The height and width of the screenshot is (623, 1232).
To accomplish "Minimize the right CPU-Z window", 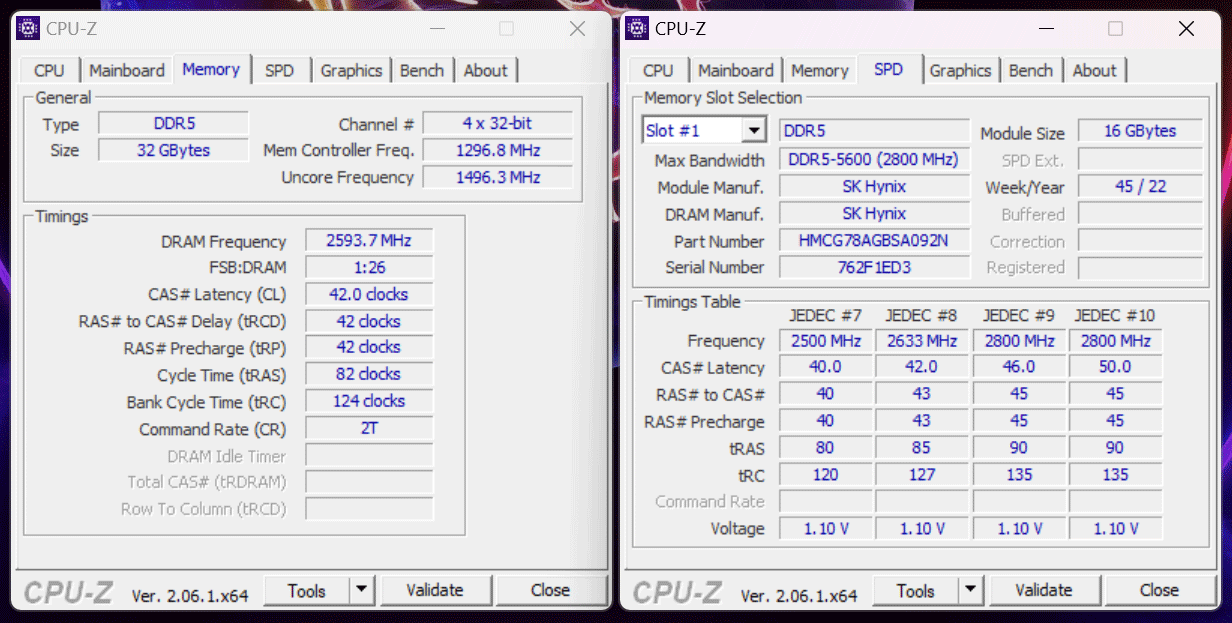I will (1045, 29).
